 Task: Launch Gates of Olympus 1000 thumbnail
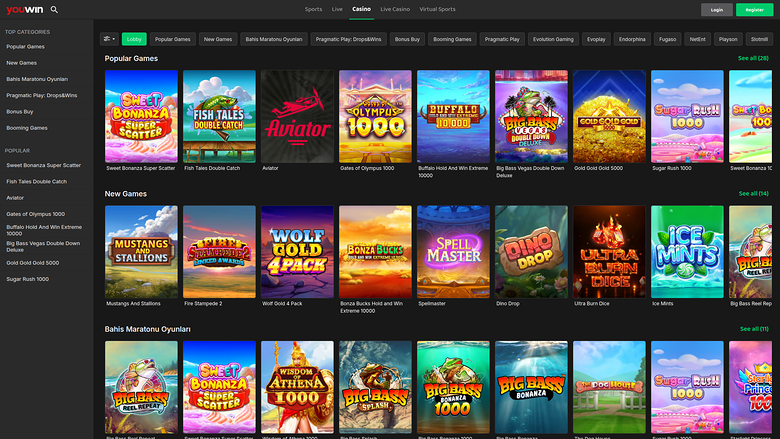(376, 116)
